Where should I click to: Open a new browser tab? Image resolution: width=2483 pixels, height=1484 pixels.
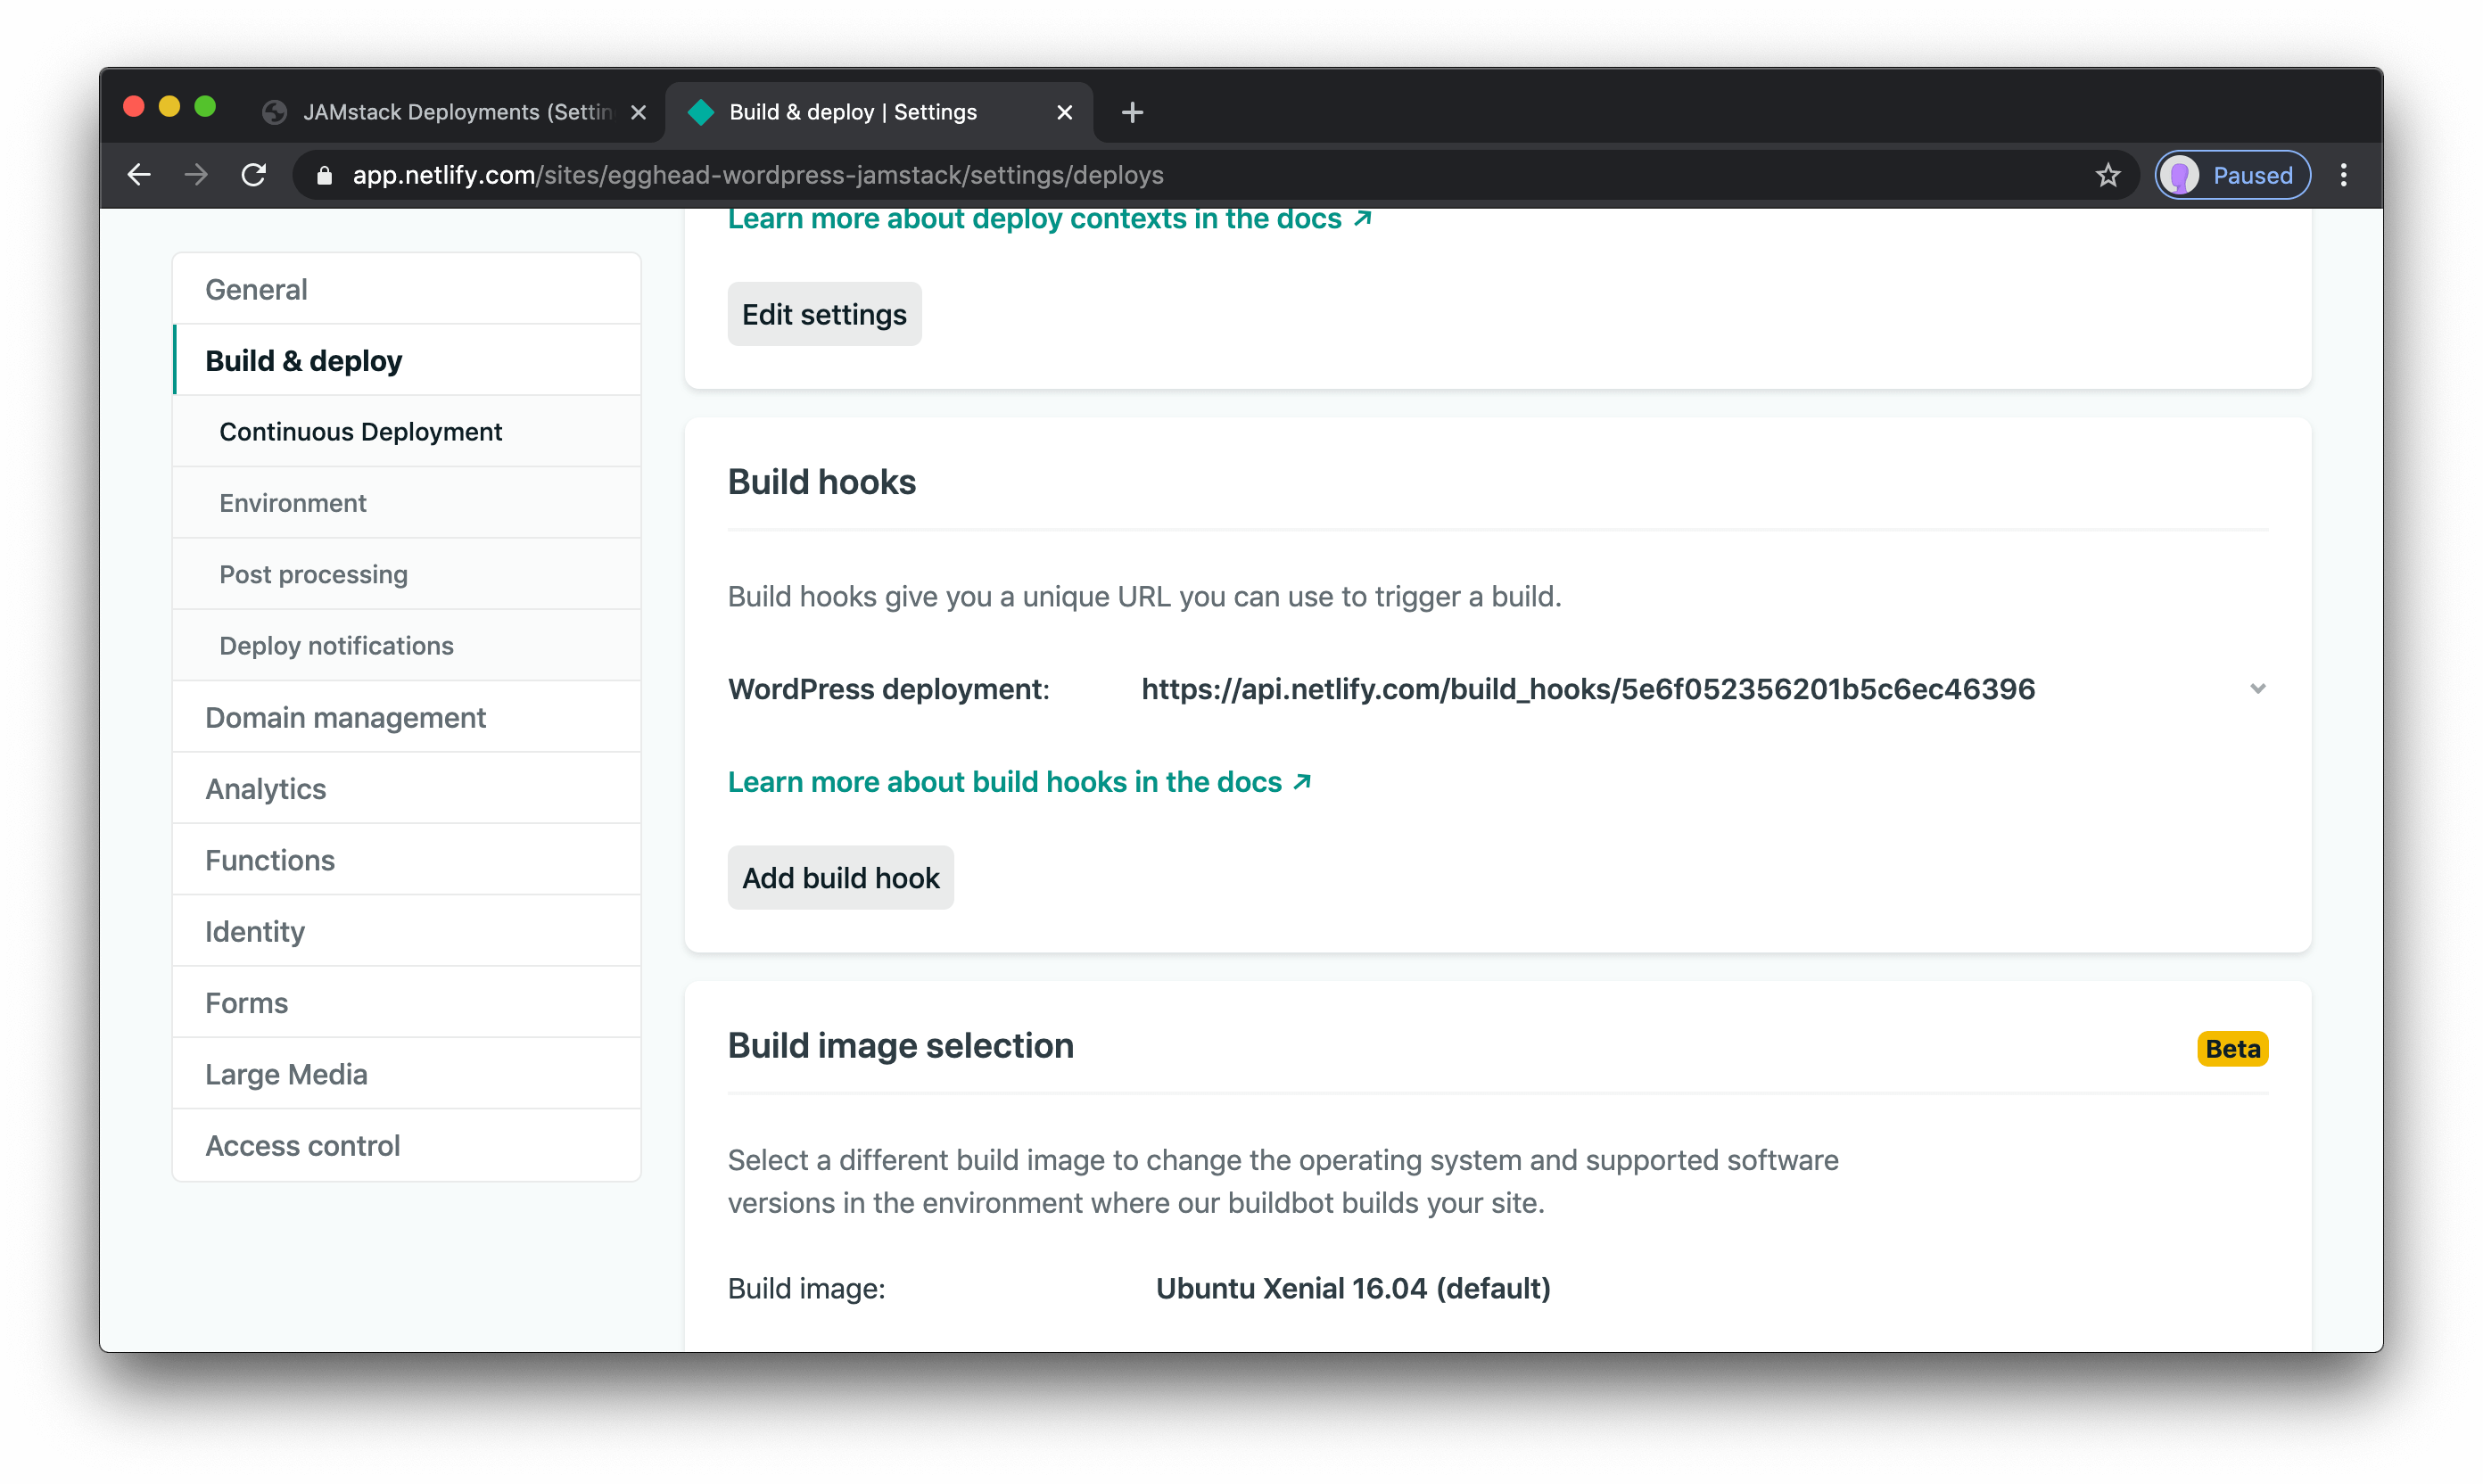coord(1131,112)
